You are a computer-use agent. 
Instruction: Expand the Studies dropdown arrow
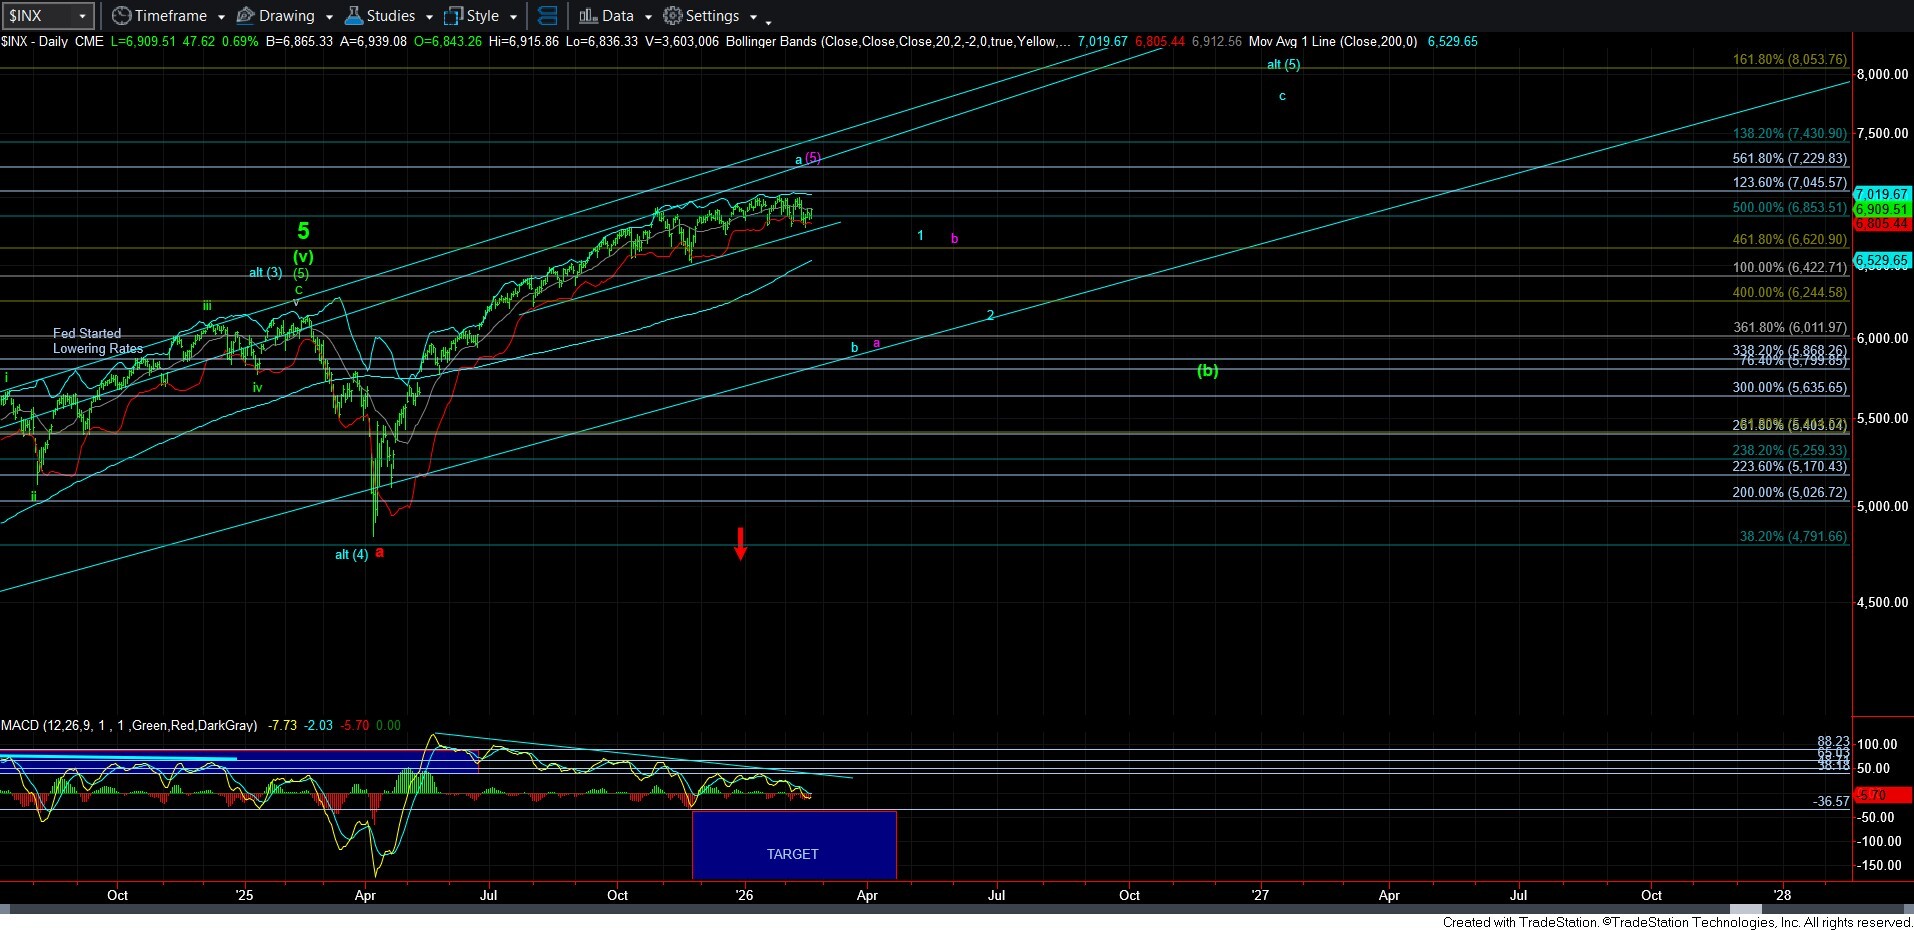[429, 17]
